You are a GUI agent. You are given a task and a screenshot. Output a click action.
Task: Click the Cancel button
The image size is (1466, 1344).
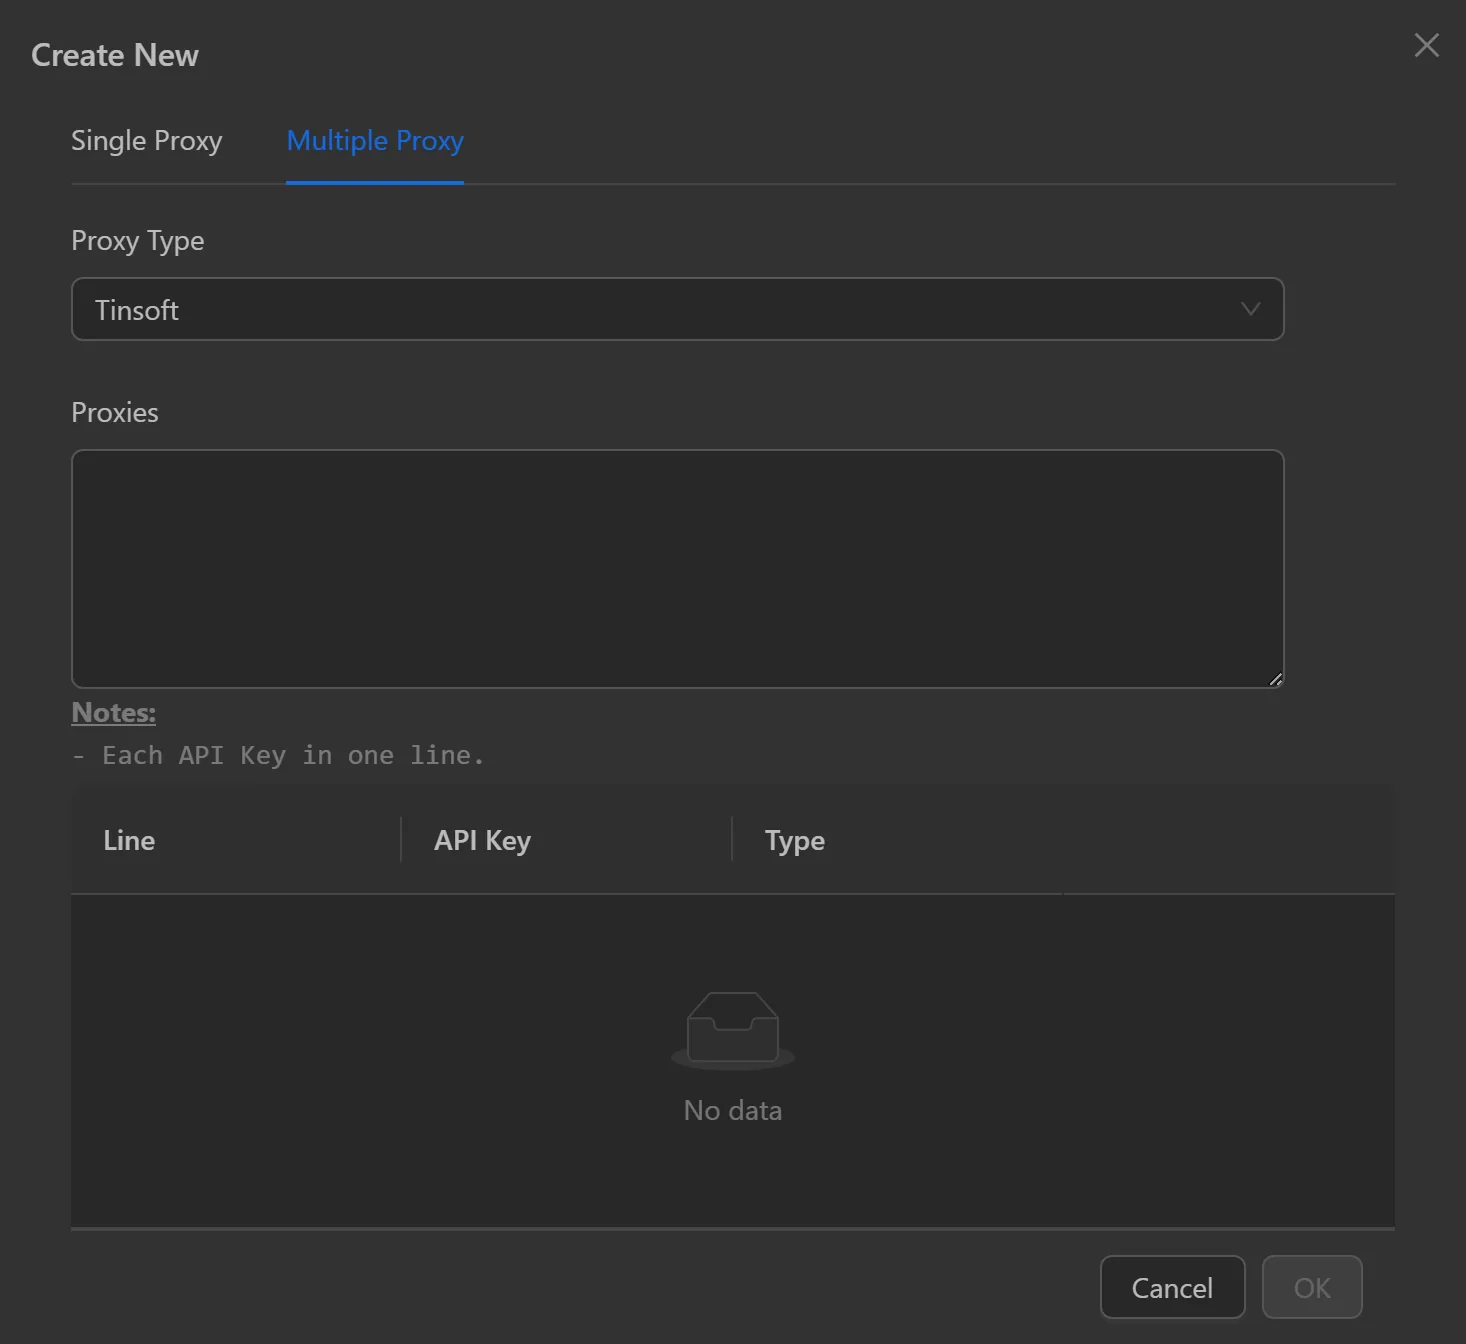[x=1172, y=1288]
